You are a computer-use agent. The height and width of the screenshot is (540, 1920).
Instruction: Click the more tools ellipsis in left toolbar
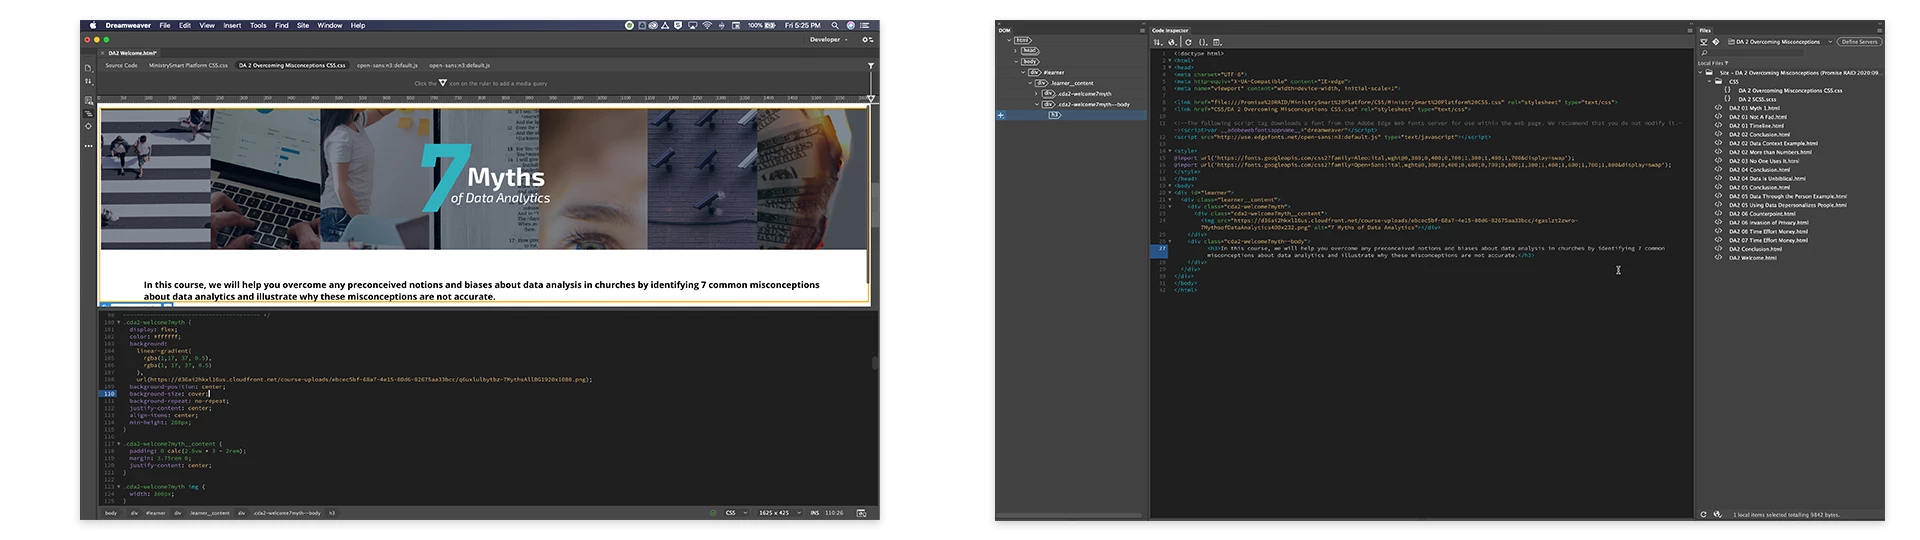pos(88,146)
